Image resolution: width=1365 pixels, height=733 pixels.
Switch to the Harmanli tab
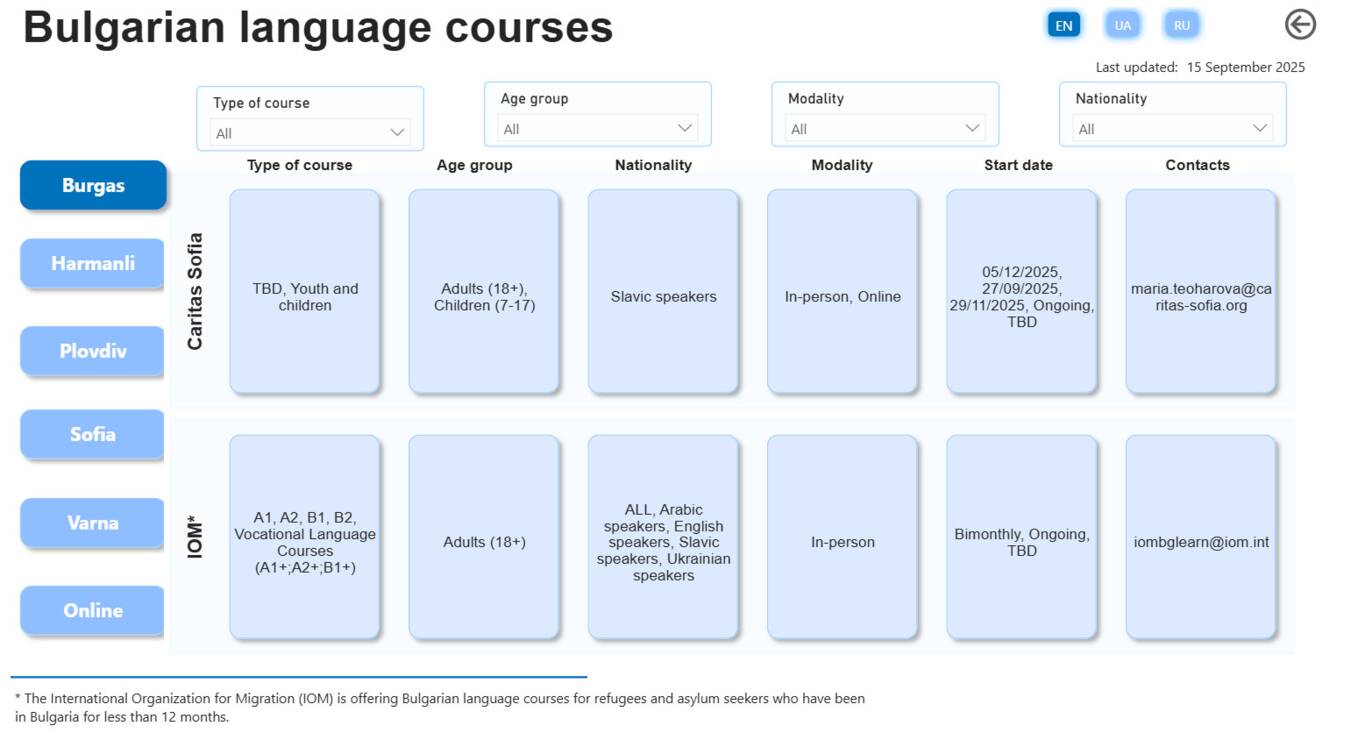pyautogui.click(x=93, y=264)
